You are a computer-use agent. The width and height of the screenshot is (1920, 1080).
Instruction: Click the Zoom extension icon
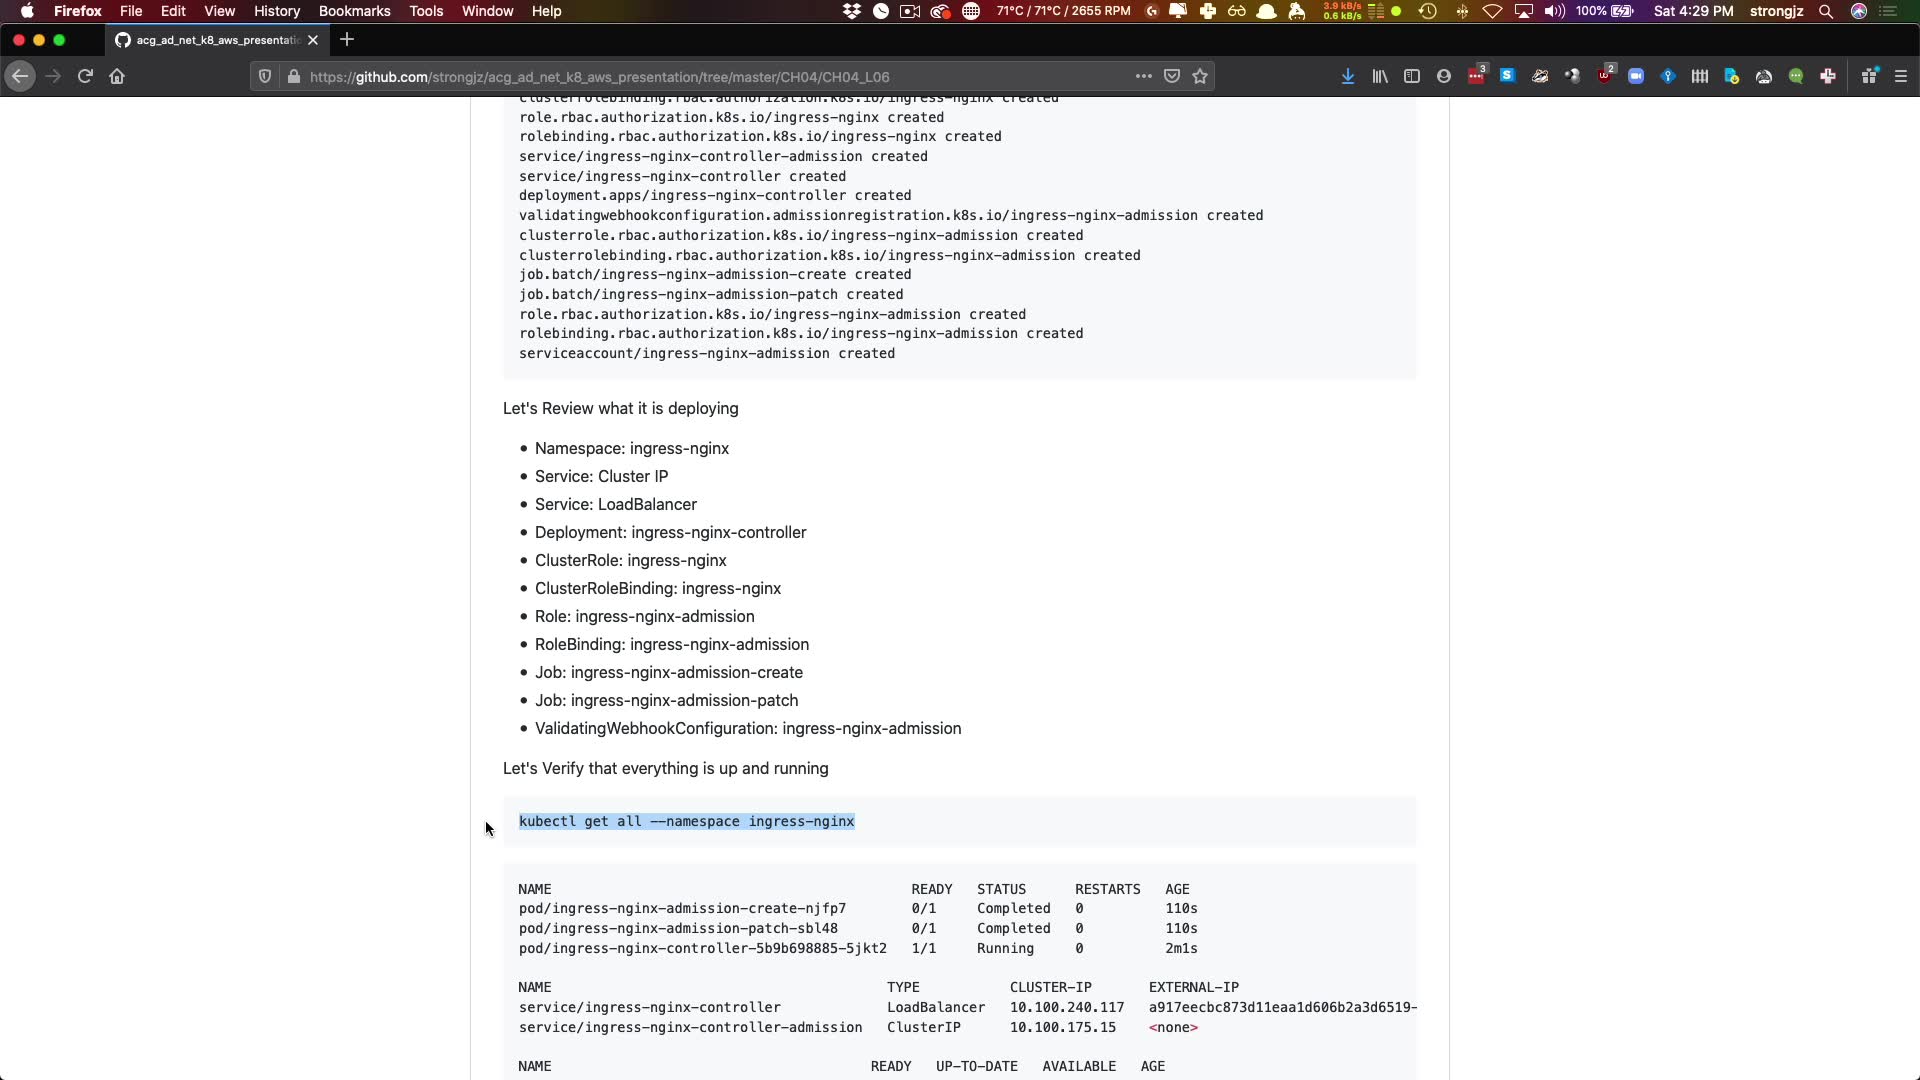[1636, 77]
